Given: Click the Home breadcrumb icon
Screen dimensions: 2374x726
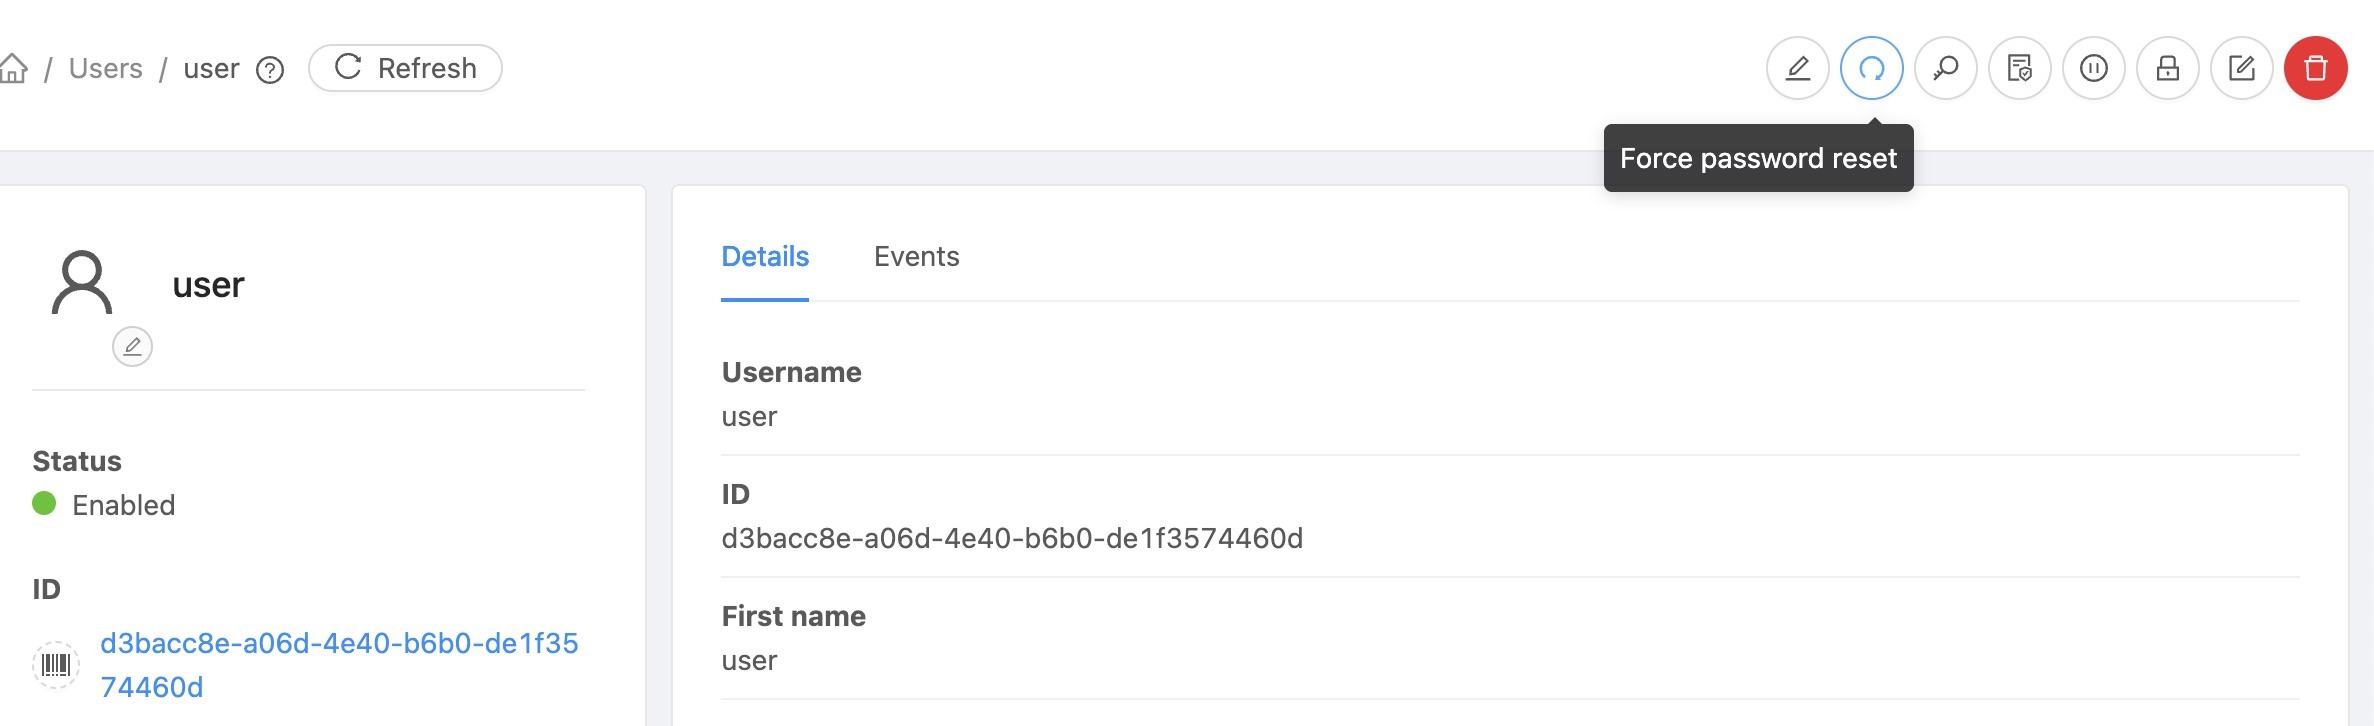Looking at the screenshot, I should tap(16, 68).
